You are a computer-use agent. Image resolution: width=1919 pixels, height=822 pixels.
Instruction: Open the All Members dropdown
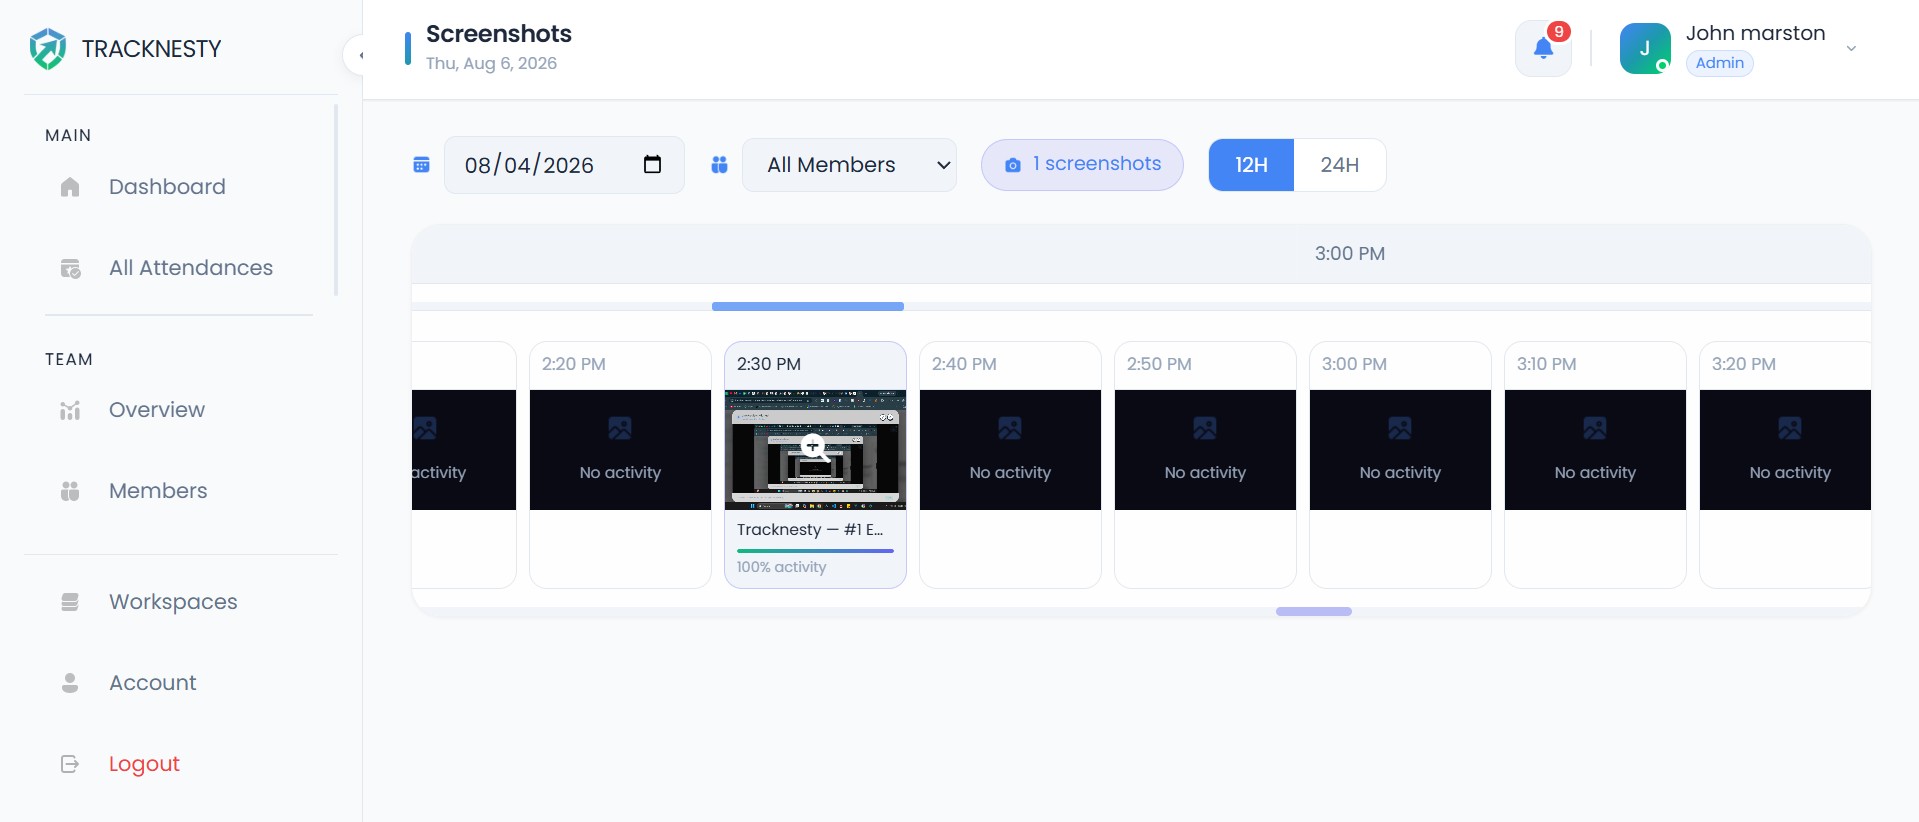(849, 165)
